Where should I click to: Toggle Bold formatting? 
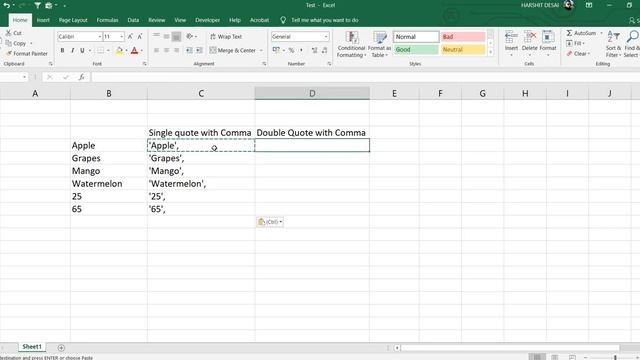[x=62, y=51]
